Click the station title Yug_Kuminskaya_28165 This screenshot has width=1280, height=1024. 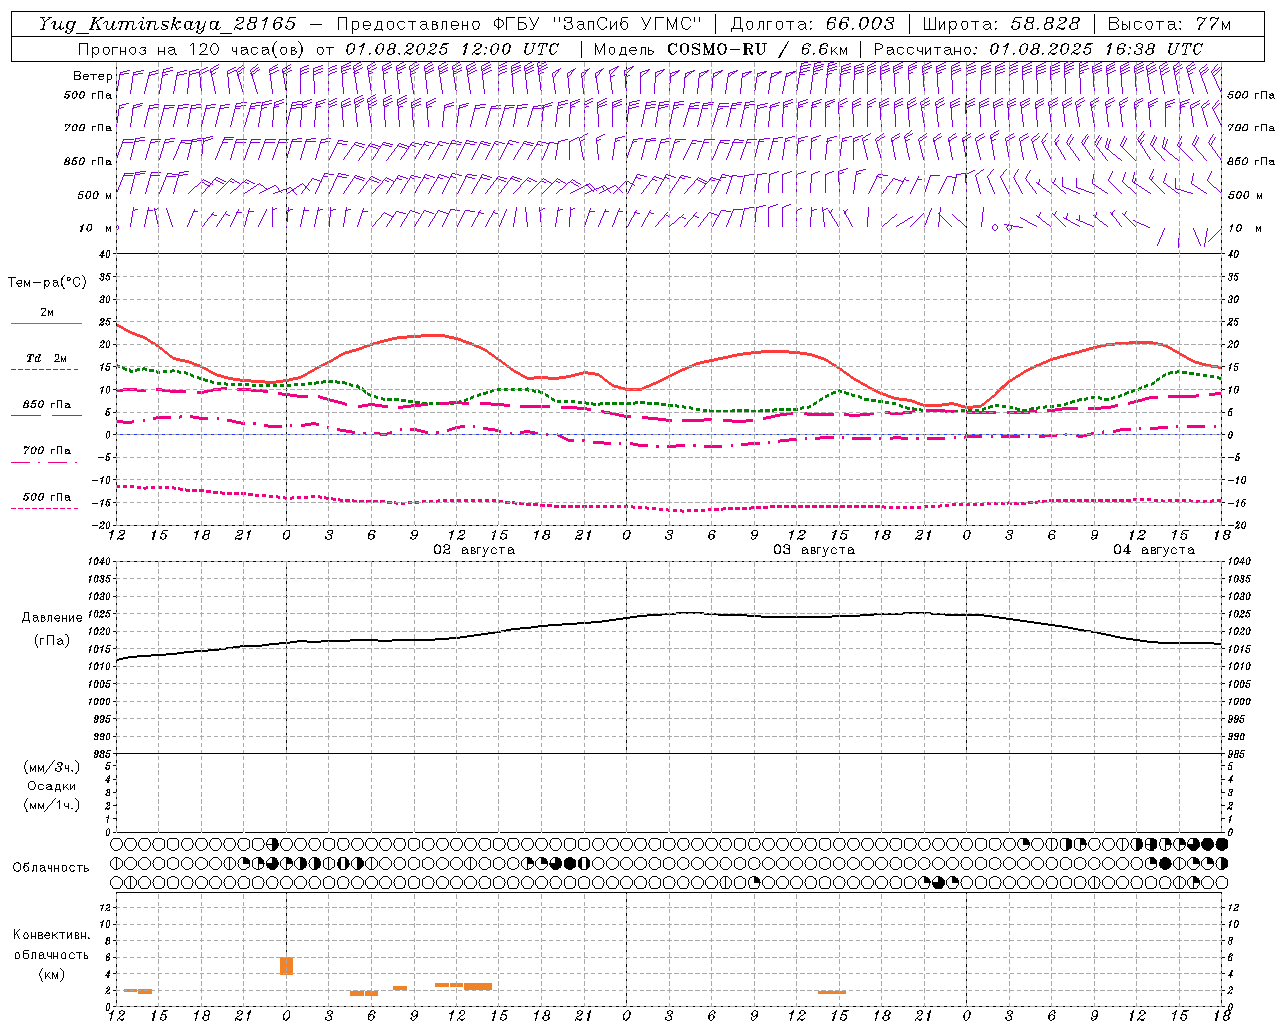168,24
